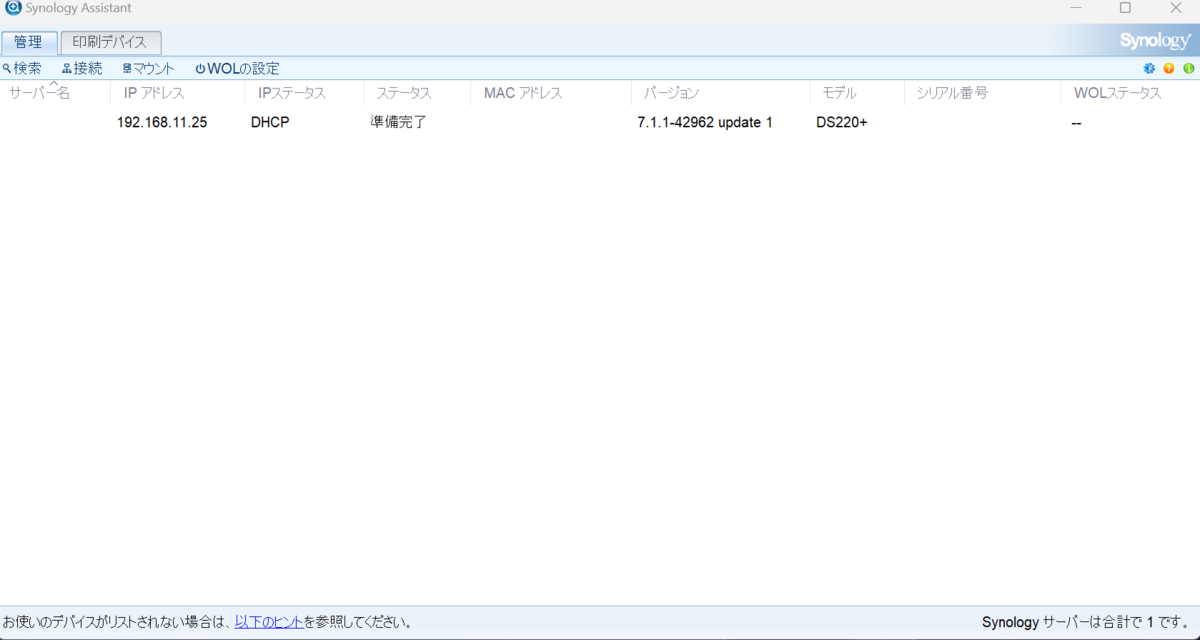Open settings via the blue gear icon

tap(1149, 69)
